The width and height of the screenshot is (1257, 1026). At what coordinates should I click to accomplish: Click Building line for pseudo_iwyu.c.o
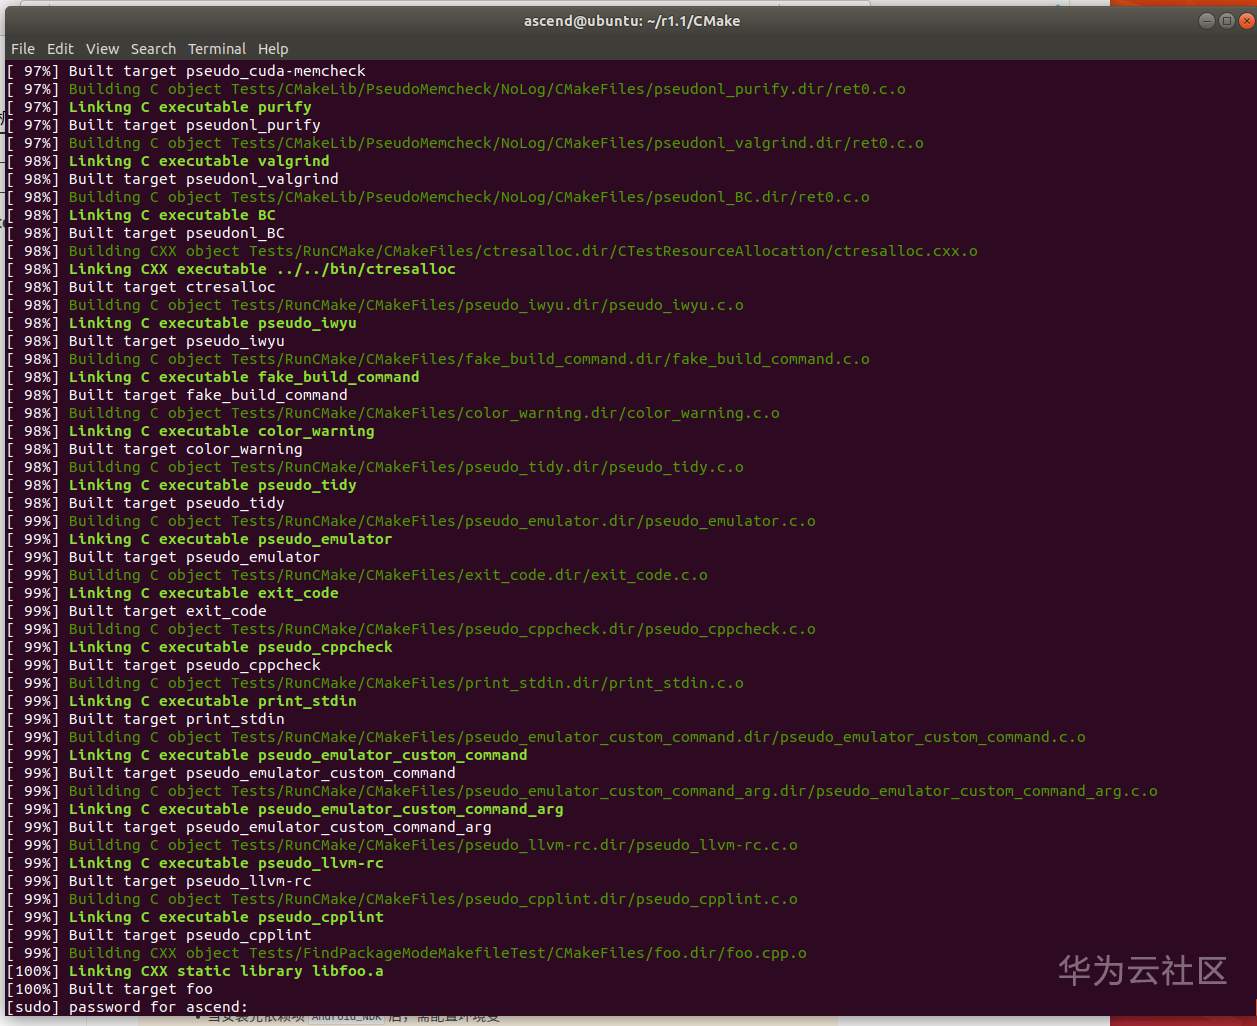(375, 305)
